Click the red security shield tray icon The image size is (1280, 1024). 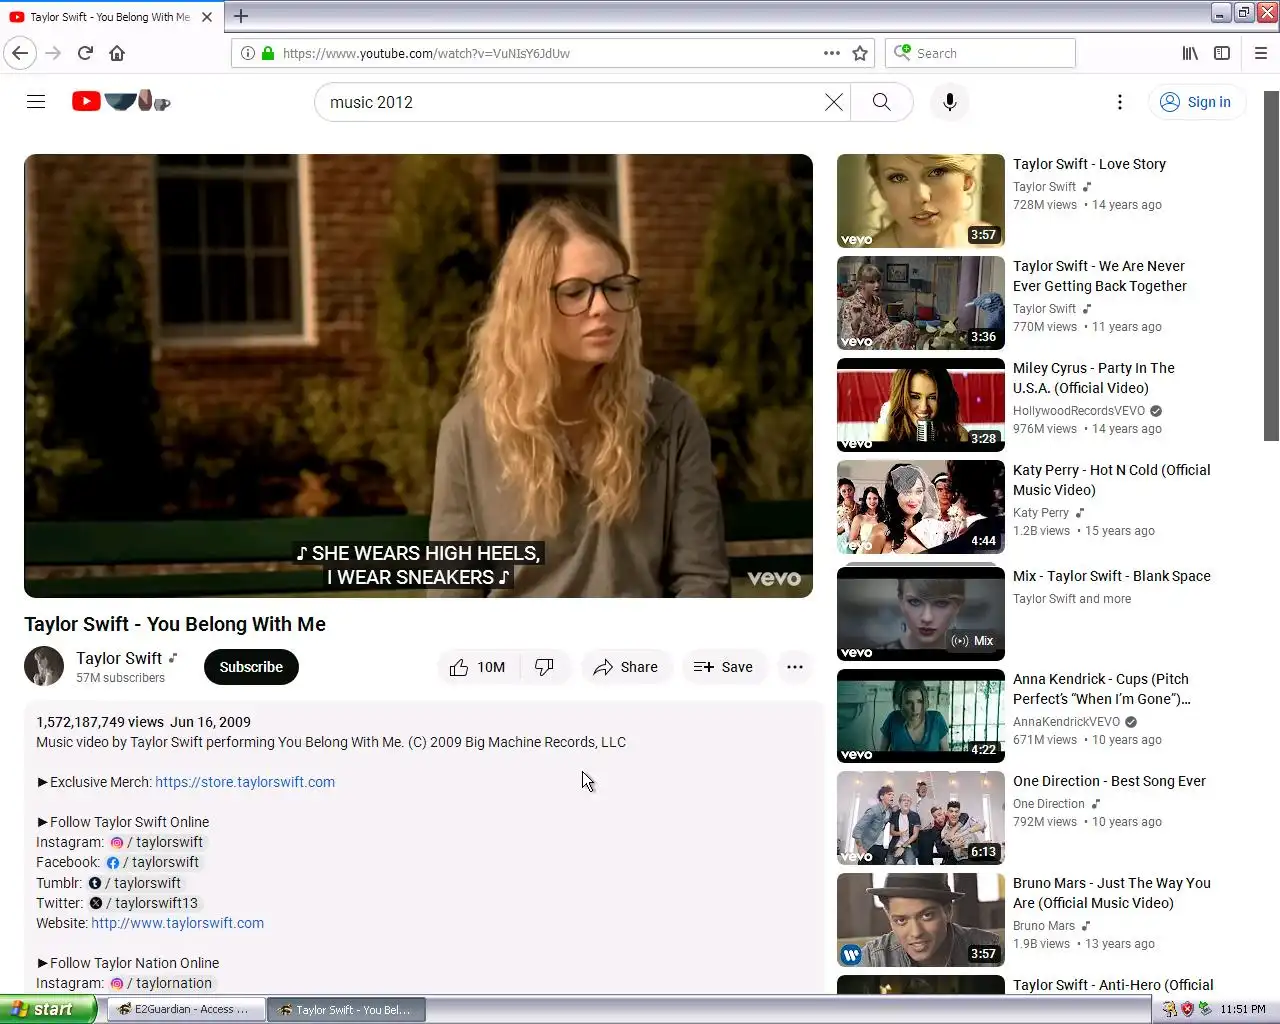click(x=1187, y=1009)
